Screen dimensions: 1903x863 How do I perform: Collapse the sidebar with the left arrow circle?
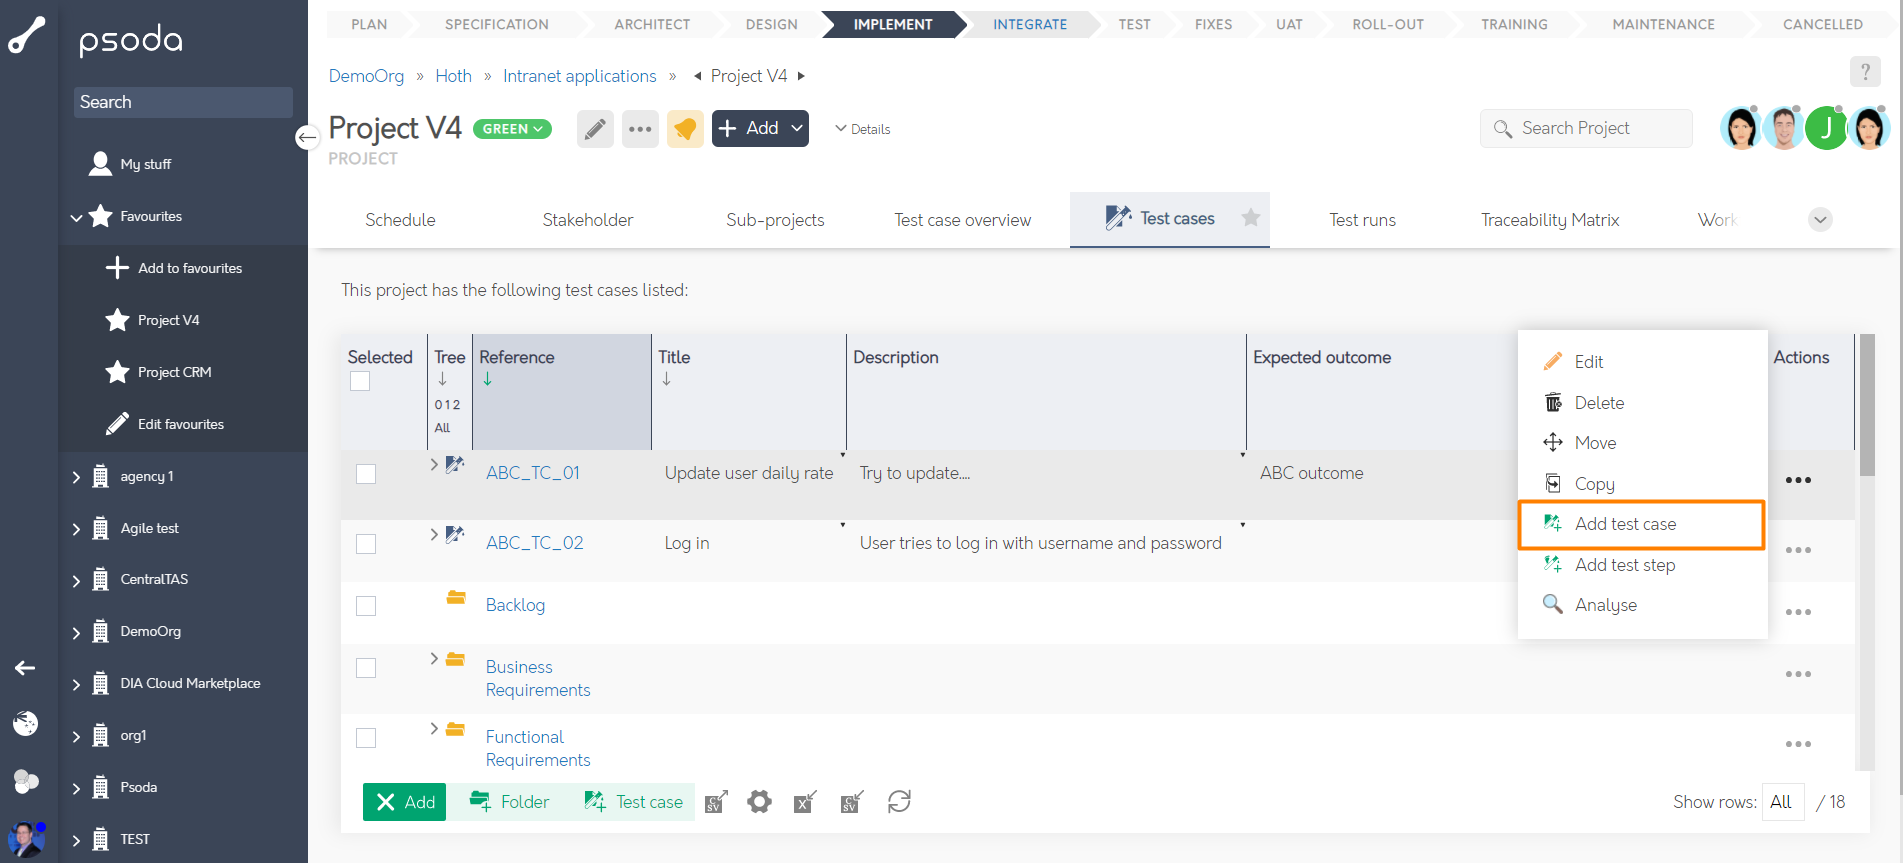pos(307,137)
